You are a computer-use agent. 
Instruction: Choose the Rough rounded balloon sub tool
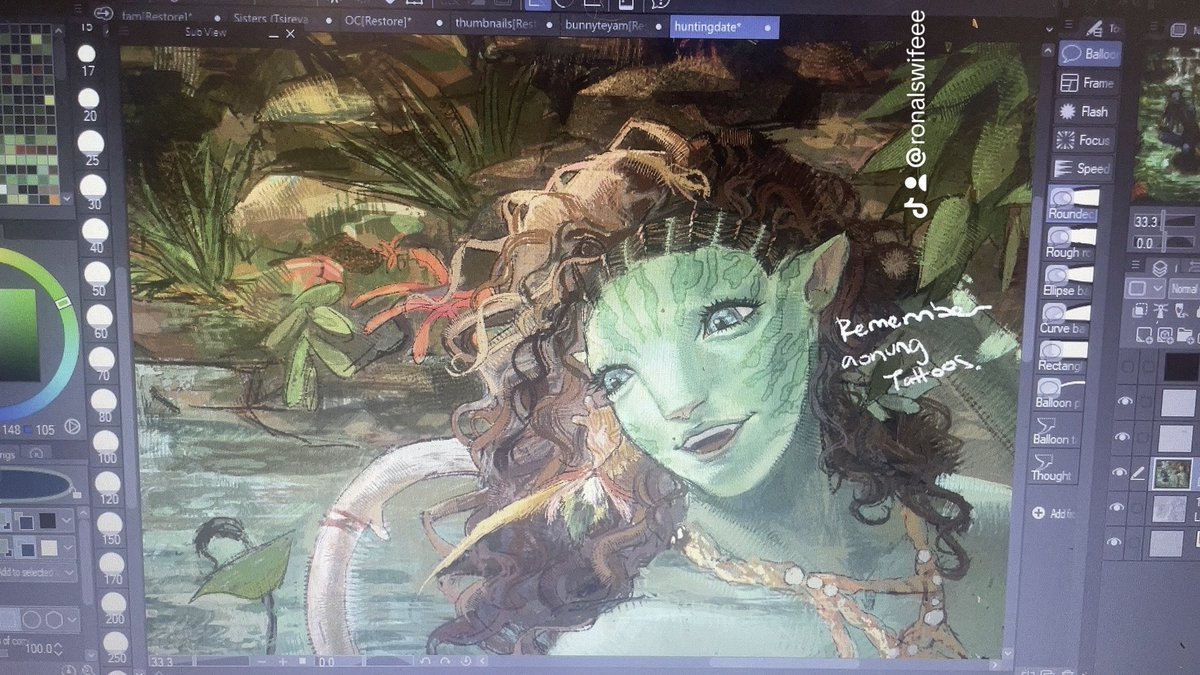(1071, 242)
